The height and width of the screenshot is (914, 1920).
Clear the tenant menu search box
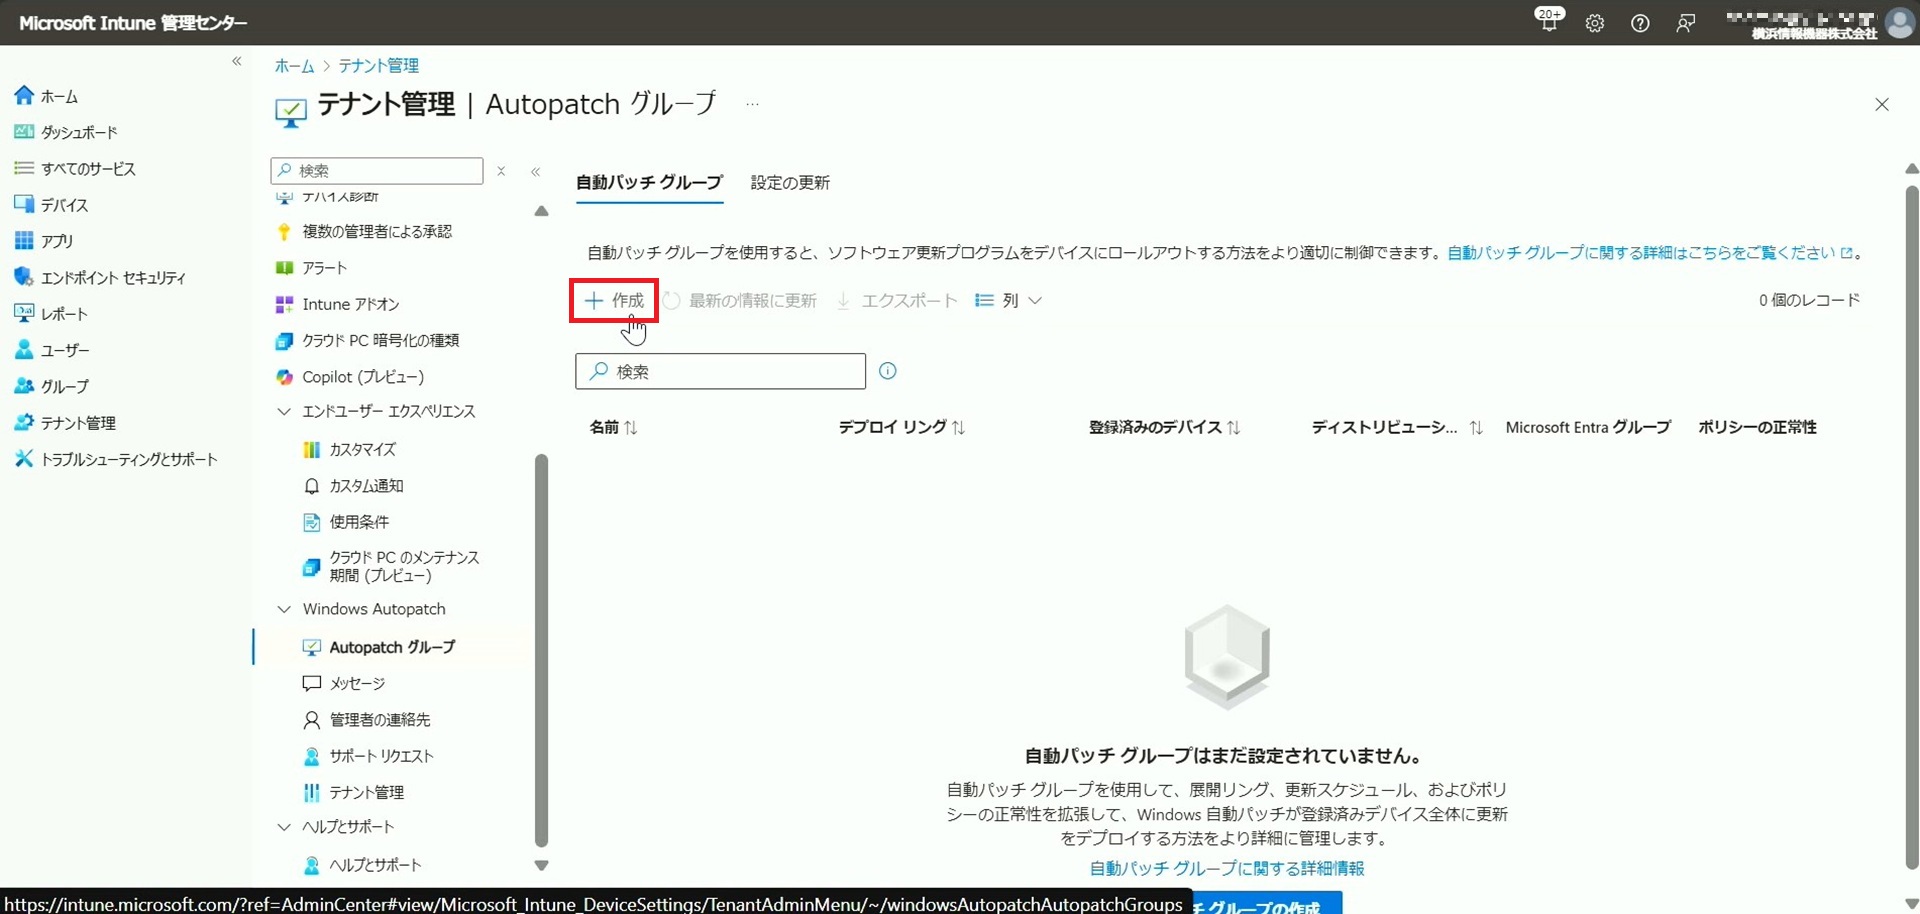501,171
